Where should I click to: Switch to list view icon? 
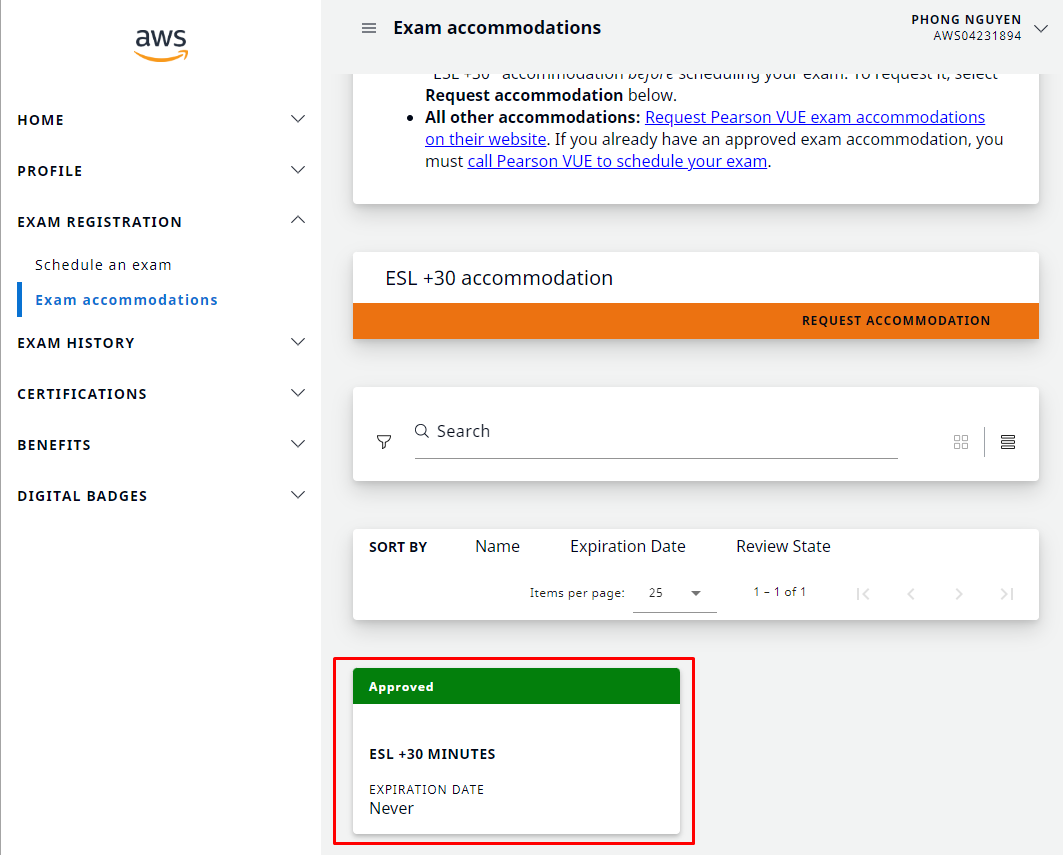1008,442
